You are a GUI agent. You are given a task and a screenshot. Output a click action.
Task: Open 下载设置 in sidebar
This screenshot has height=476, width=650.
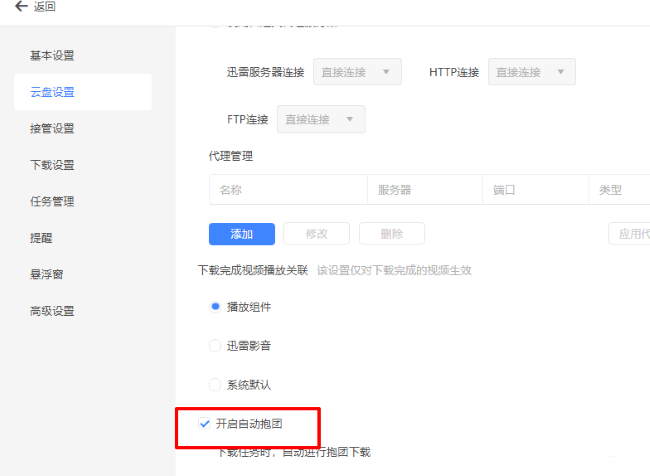(52, 165)
